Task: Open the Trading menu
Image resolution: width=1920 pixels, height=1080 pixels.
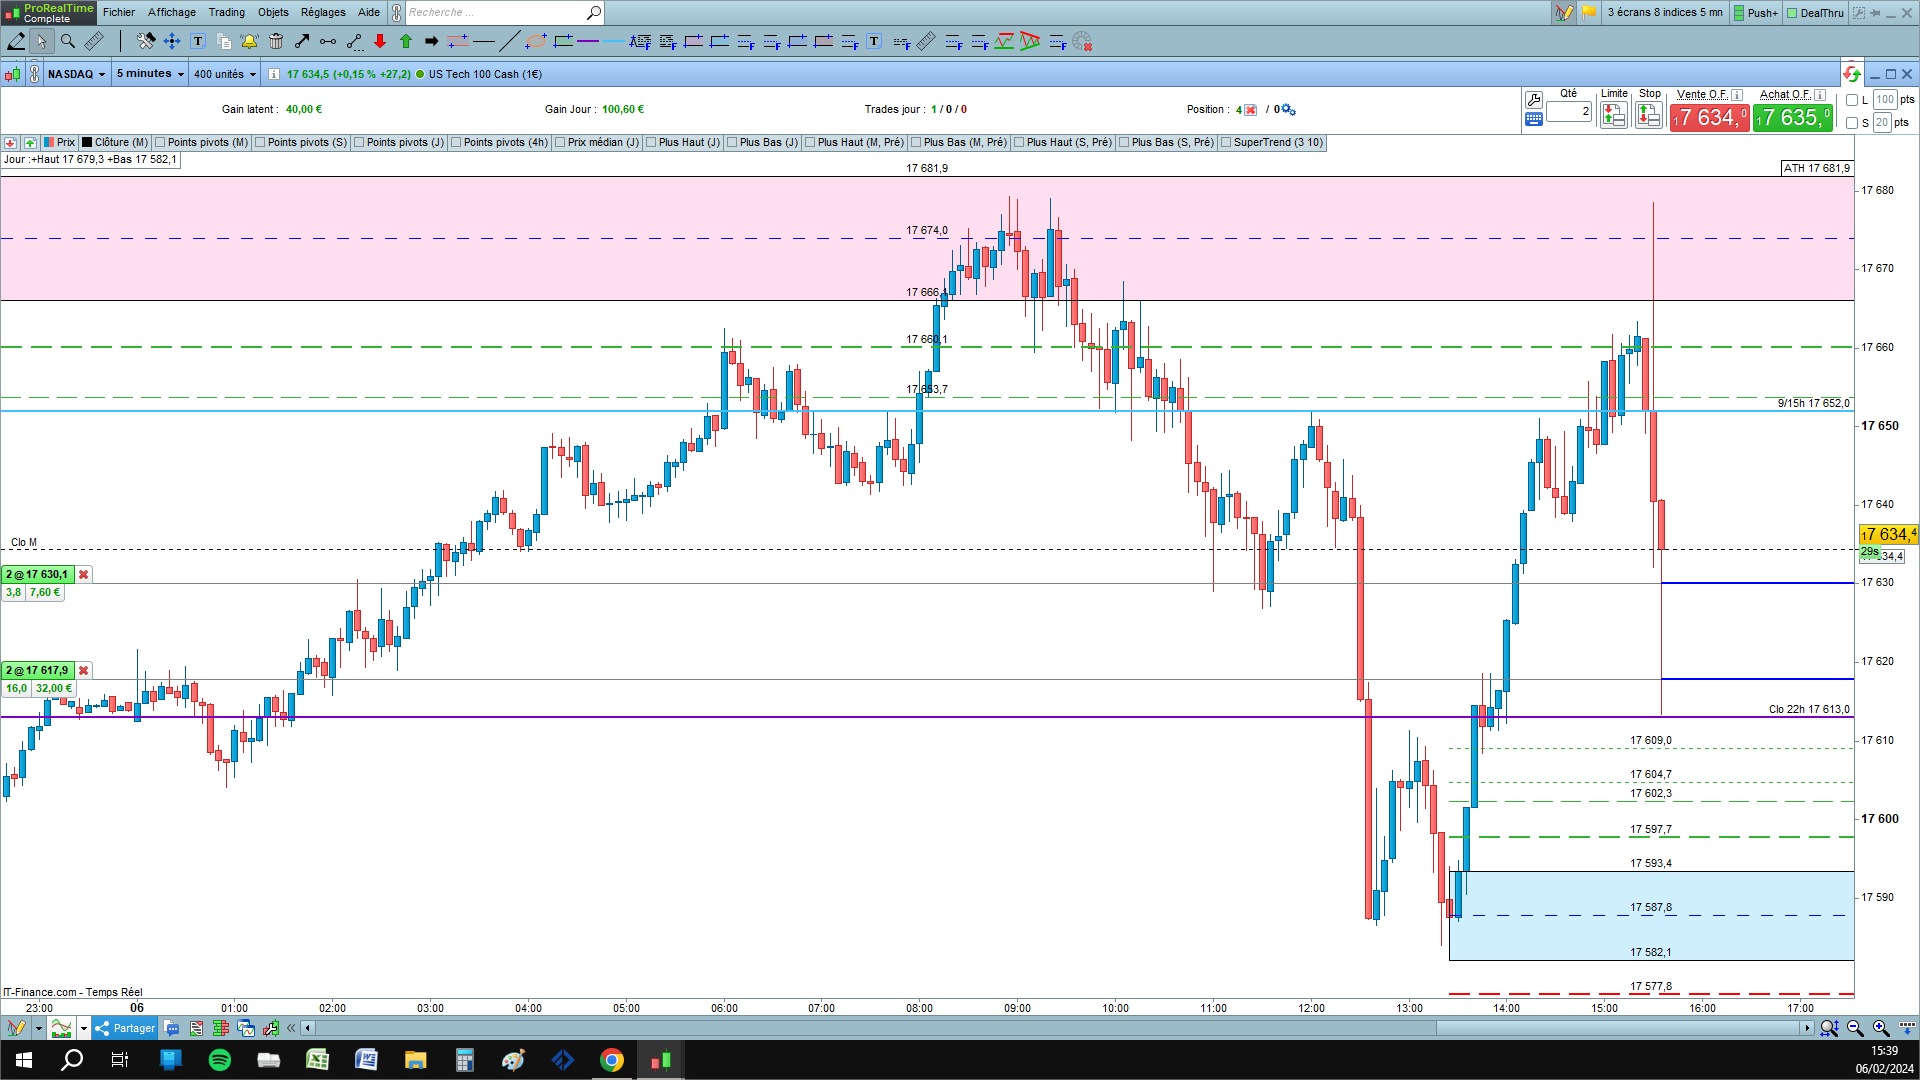Action: (226, 12)
